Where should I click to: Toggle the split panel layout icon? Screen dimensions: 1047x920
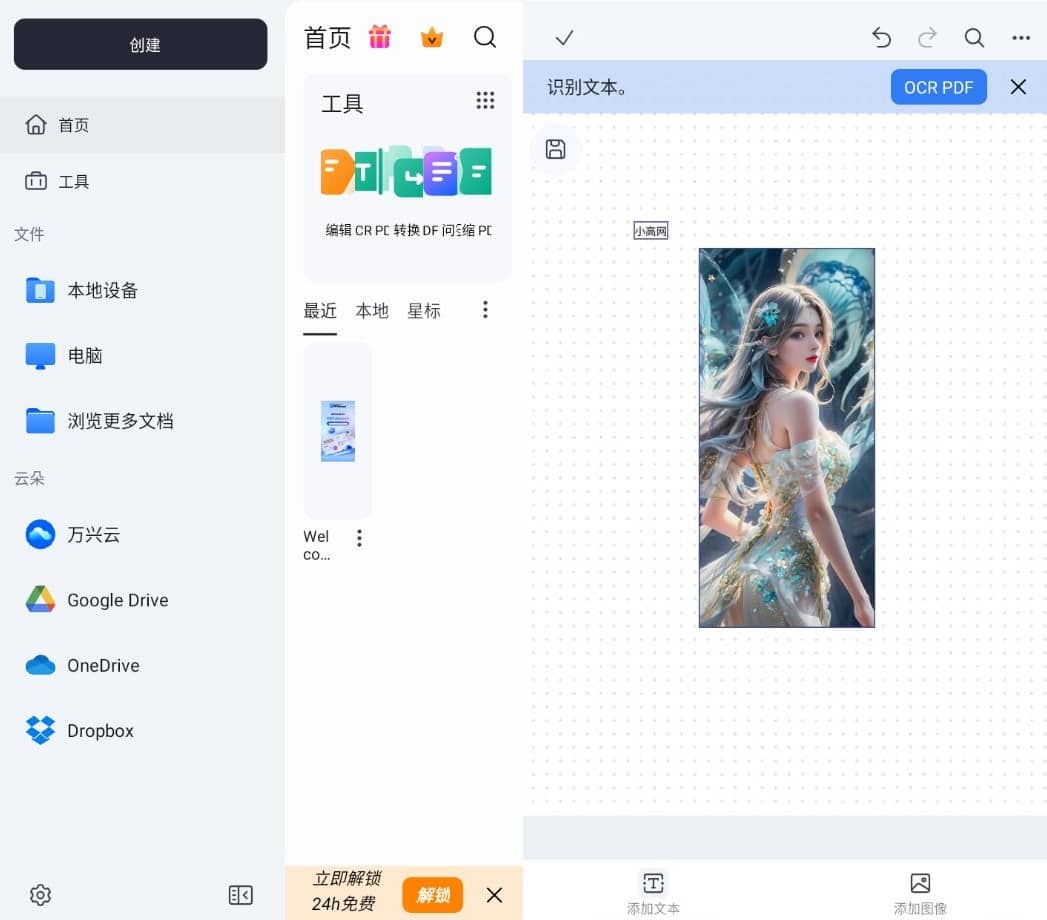pos(241,895)
